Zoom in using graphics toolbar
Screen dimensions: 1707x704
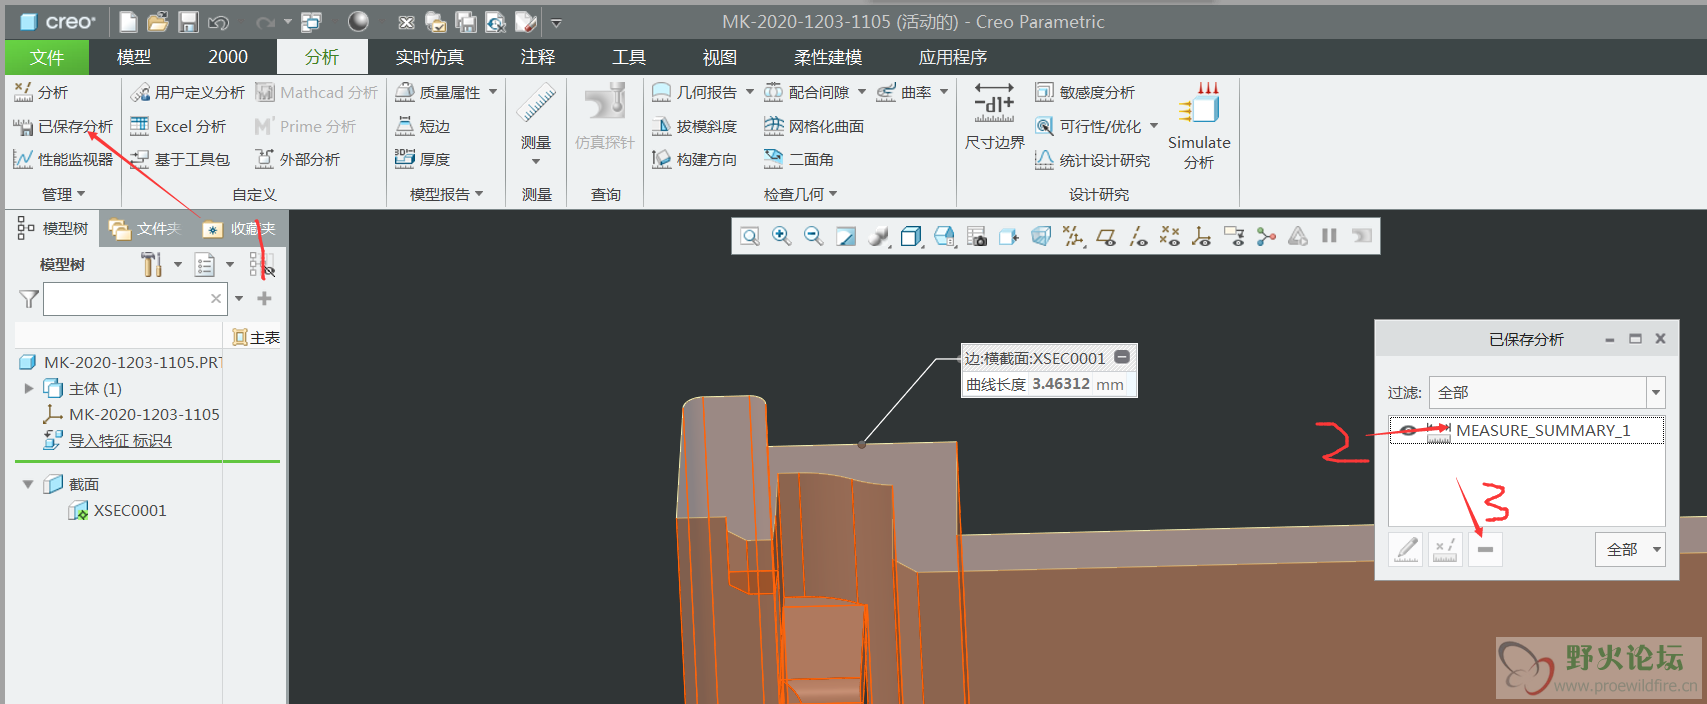pos(782,236)
